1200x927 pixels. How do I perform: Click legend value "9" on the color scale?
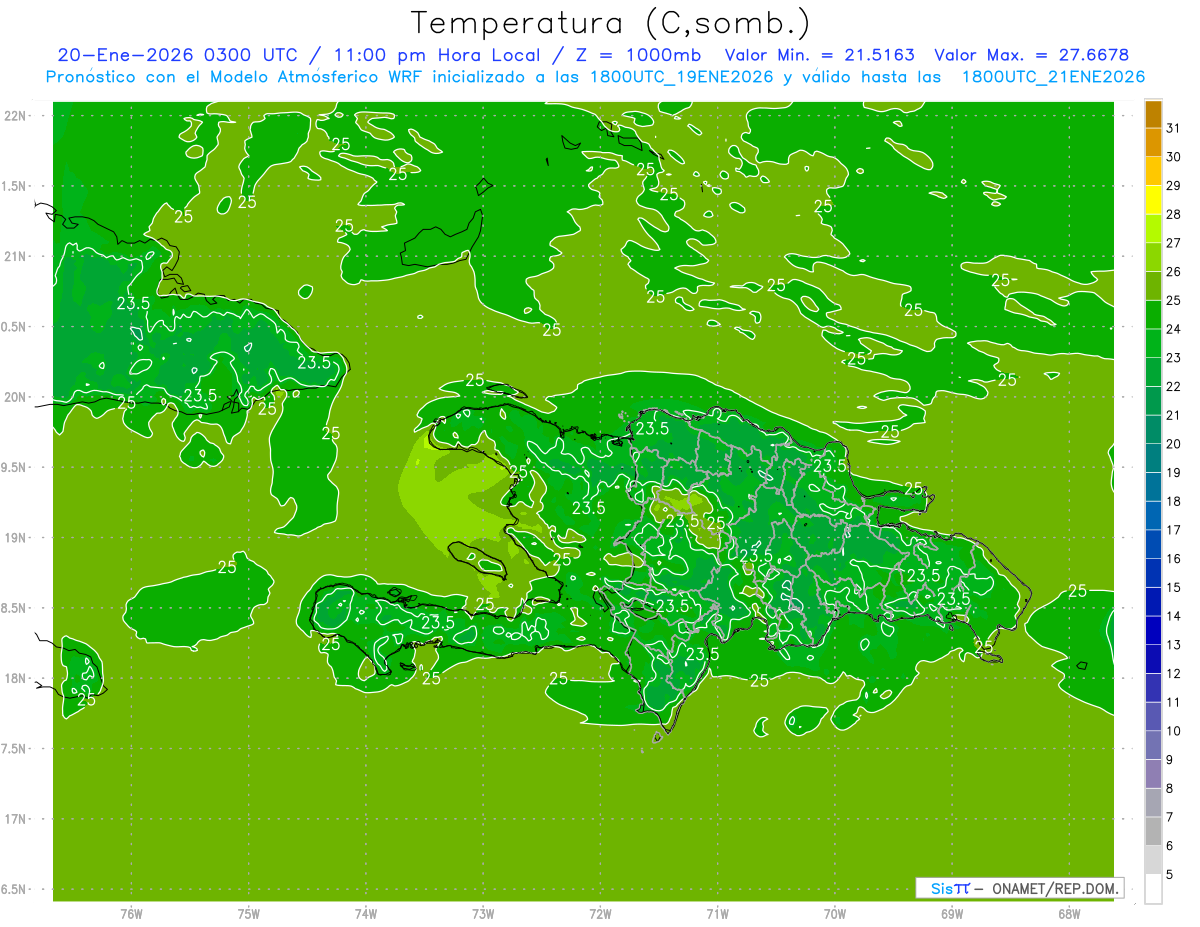pyautogui.click(x=1170, y=760)
